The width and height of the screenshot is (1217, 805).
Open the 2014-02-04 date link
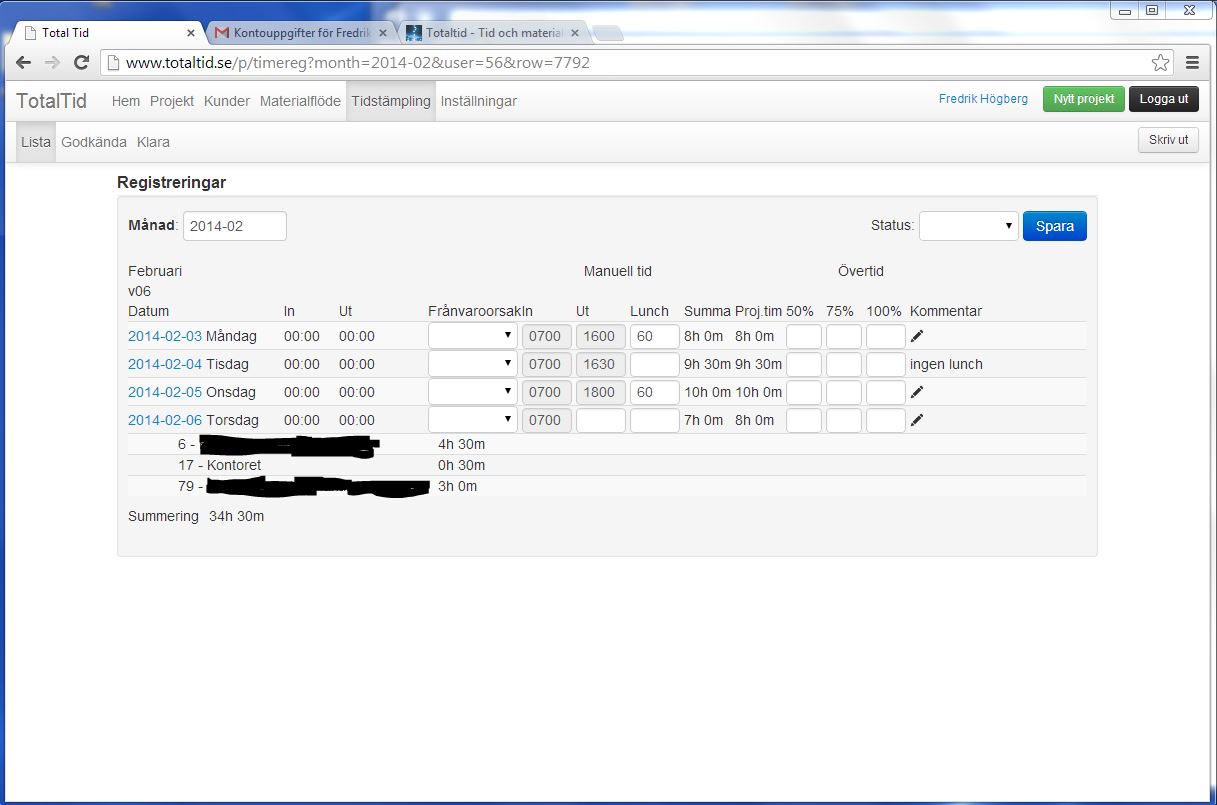[165, 364]
